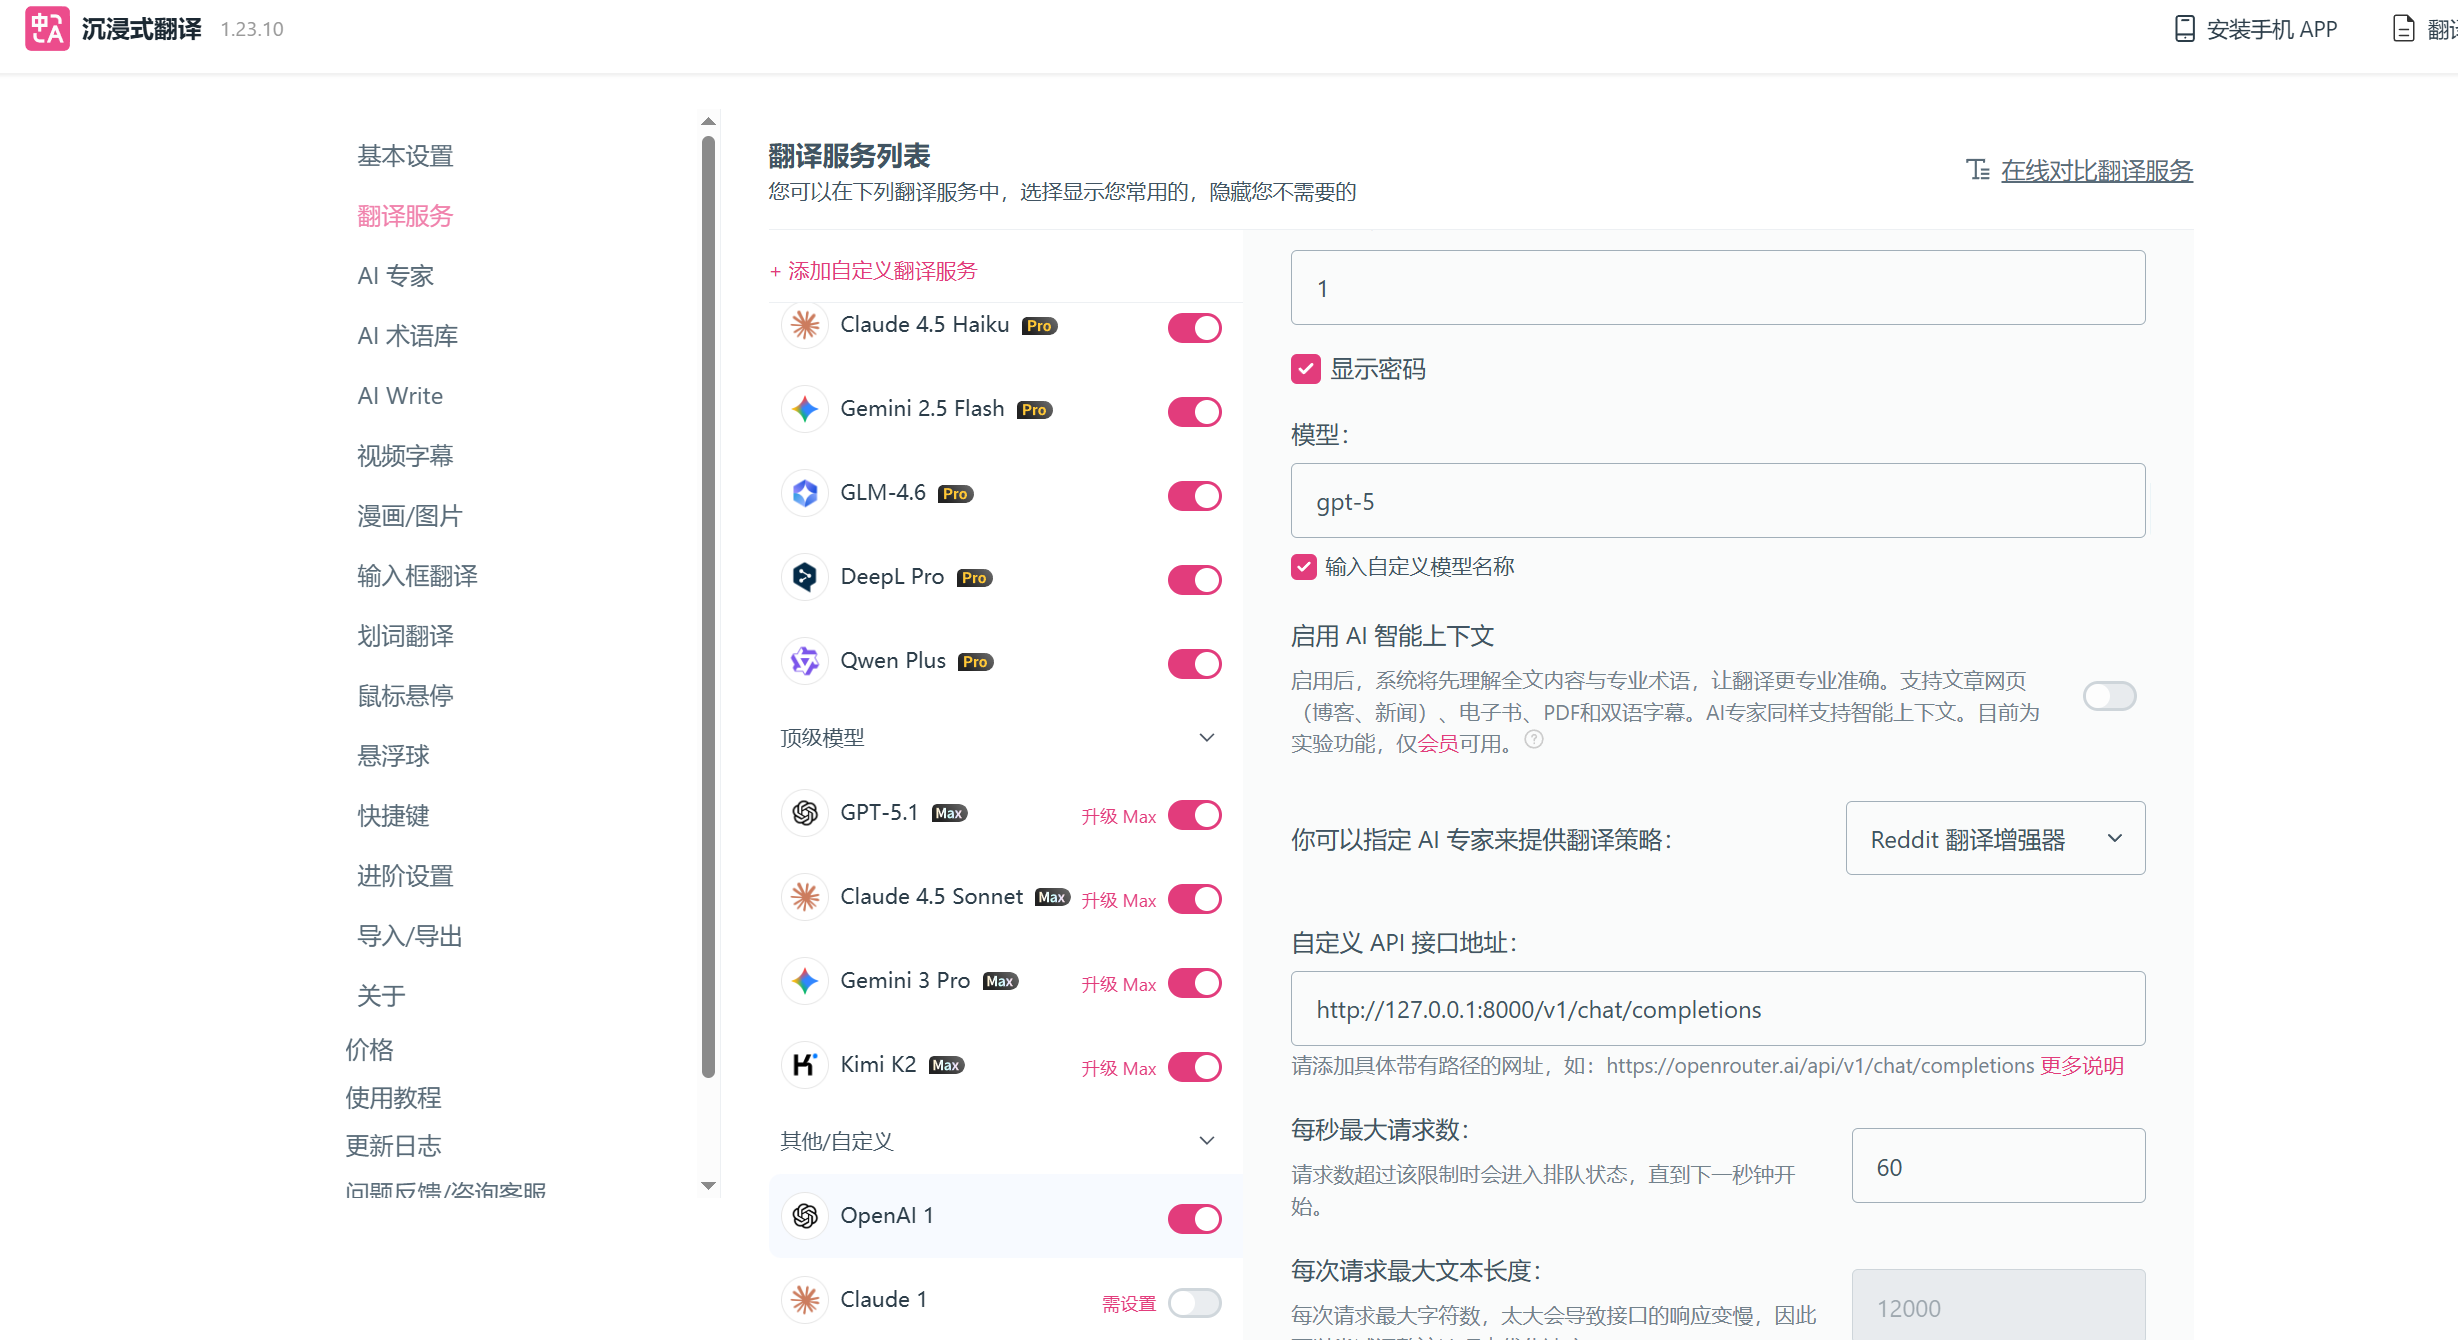Collapse the 其他/自定义 section

[x=1207, y=1141]
